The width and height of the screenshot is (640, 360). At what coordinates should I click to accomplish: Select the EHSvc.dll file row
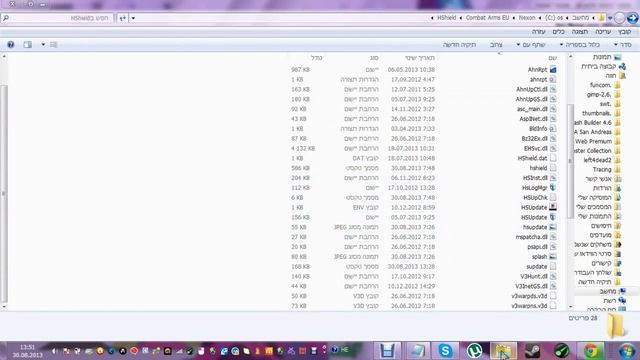(424, 149)
